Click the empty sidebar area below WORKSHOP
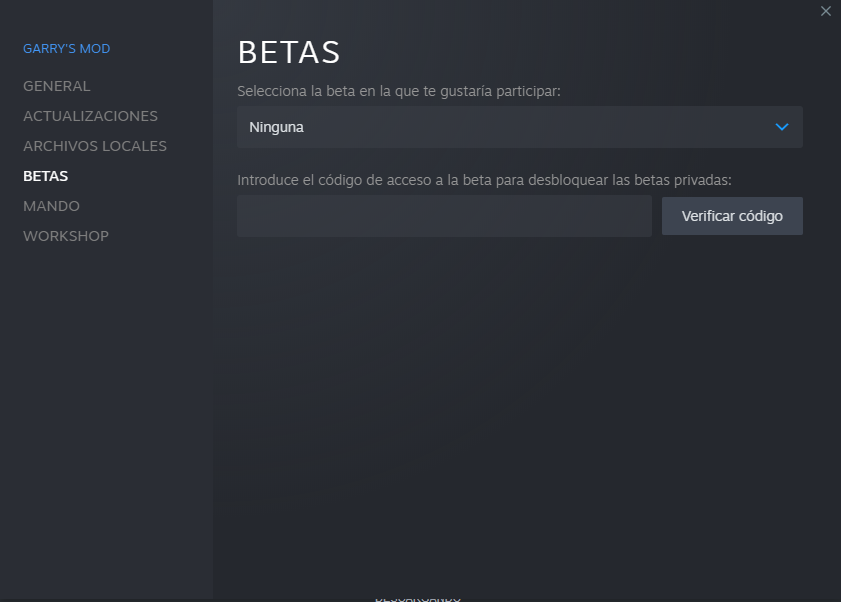 (106, 400)
